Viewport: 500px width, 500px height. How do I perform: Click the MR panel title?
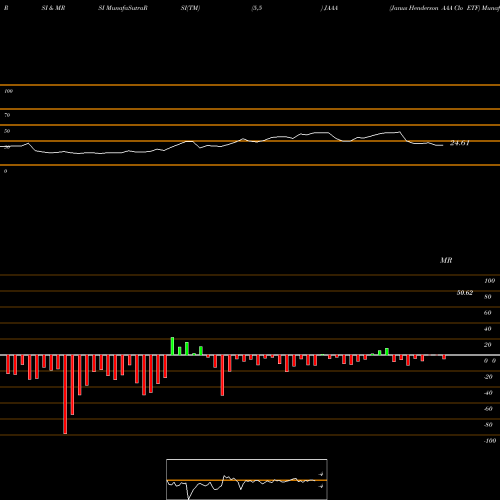point(446,260)
